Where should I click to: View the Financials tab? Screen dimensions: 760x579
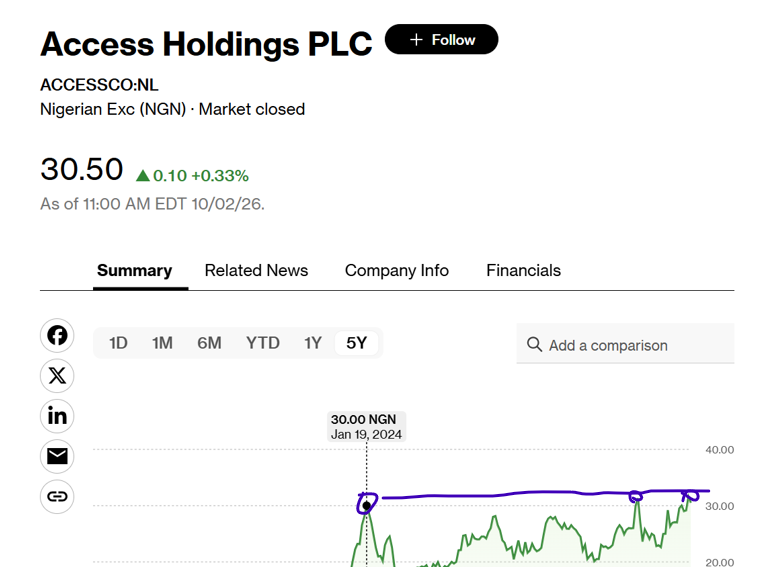point(523,270)
